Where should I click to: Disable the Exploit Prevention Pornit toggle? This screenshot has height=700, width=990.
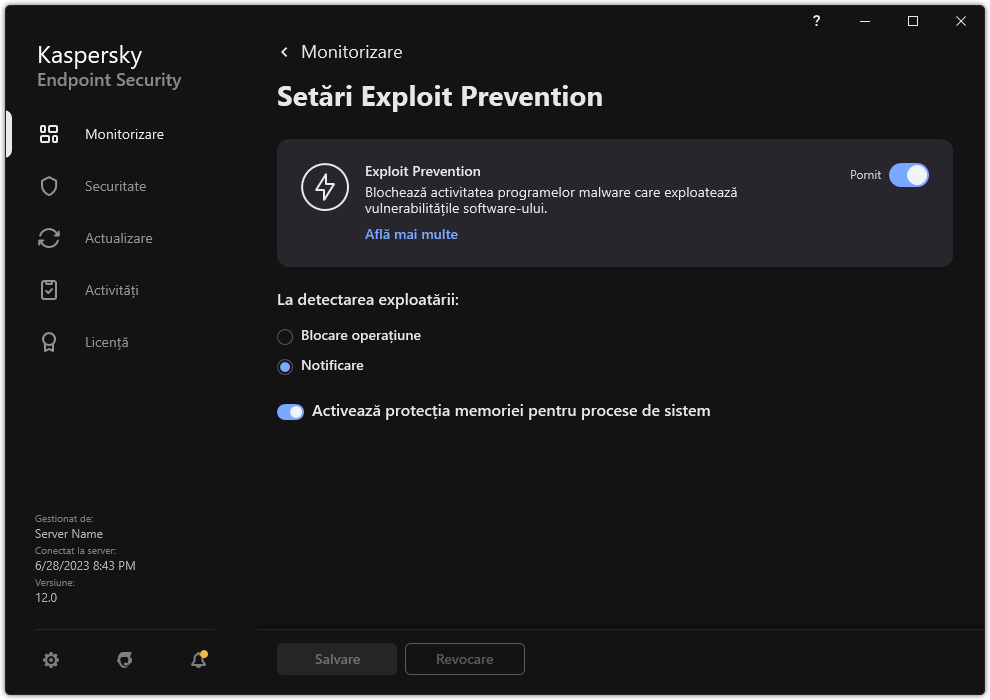(x=909, y=175)
